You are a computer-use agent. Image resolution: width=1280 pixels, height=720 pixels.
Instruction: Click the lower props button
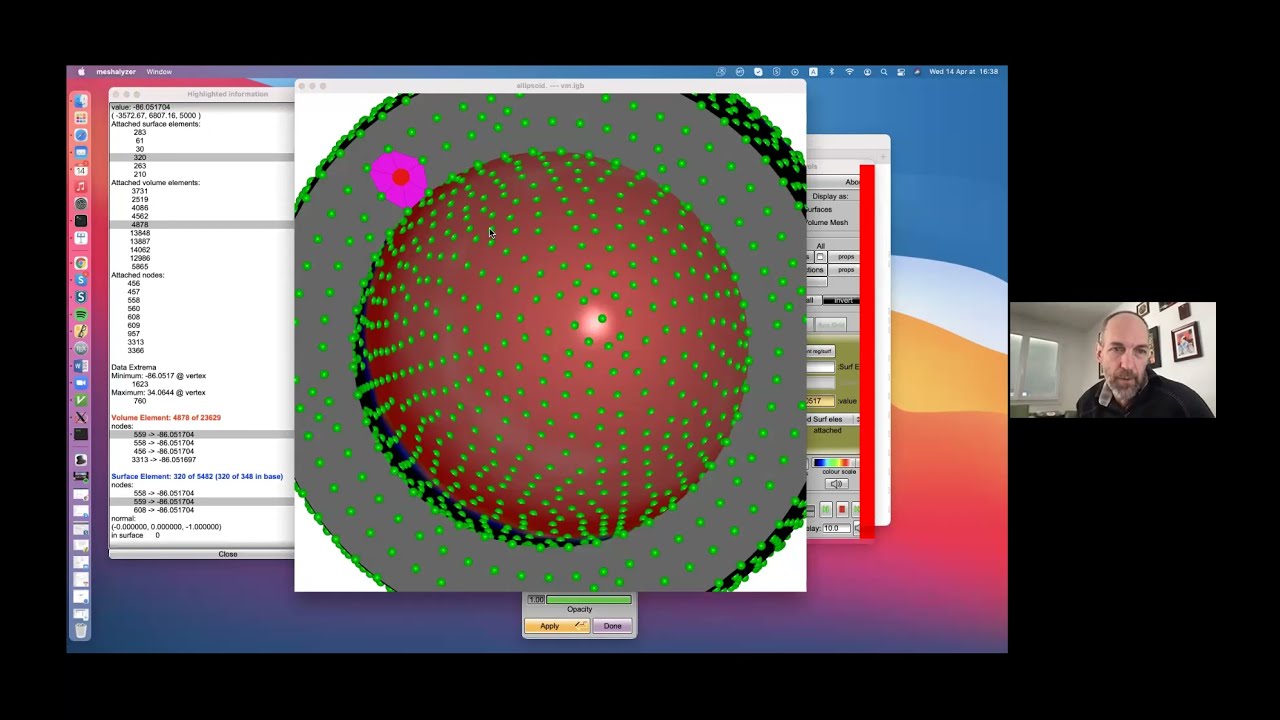[x=846, y=270]
